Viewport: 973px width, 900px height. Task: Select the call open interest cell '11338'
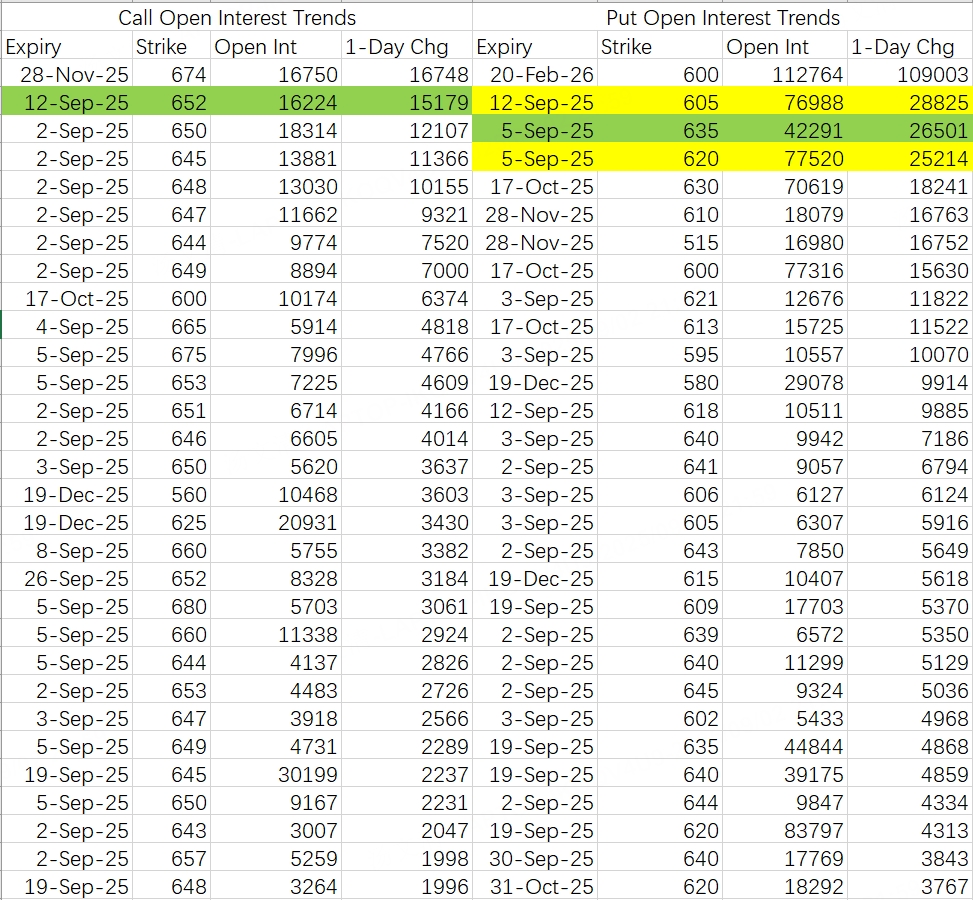point(276,634)
